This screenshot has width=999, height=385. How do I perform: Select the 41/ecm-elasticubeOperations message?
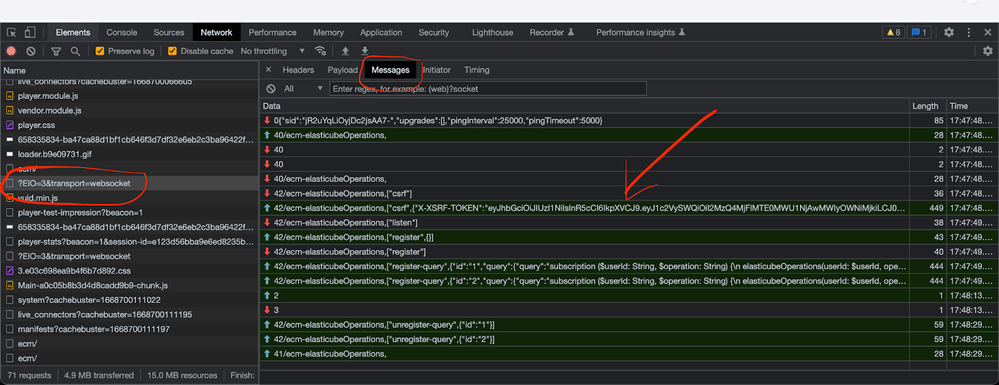click(x=629, y=354)
